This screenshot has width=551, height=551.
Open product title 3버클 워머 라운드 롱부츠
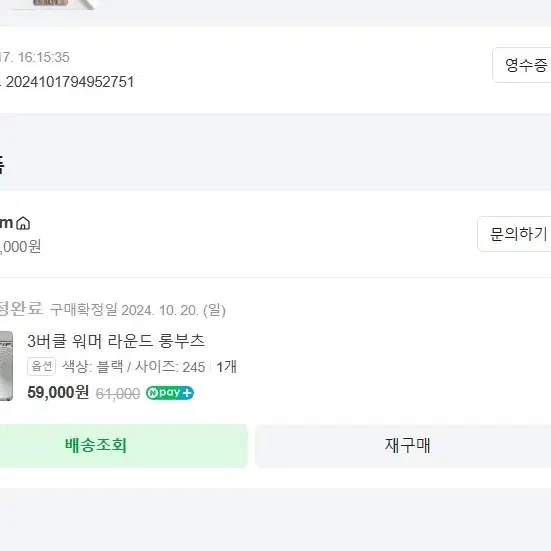[116, 341]
